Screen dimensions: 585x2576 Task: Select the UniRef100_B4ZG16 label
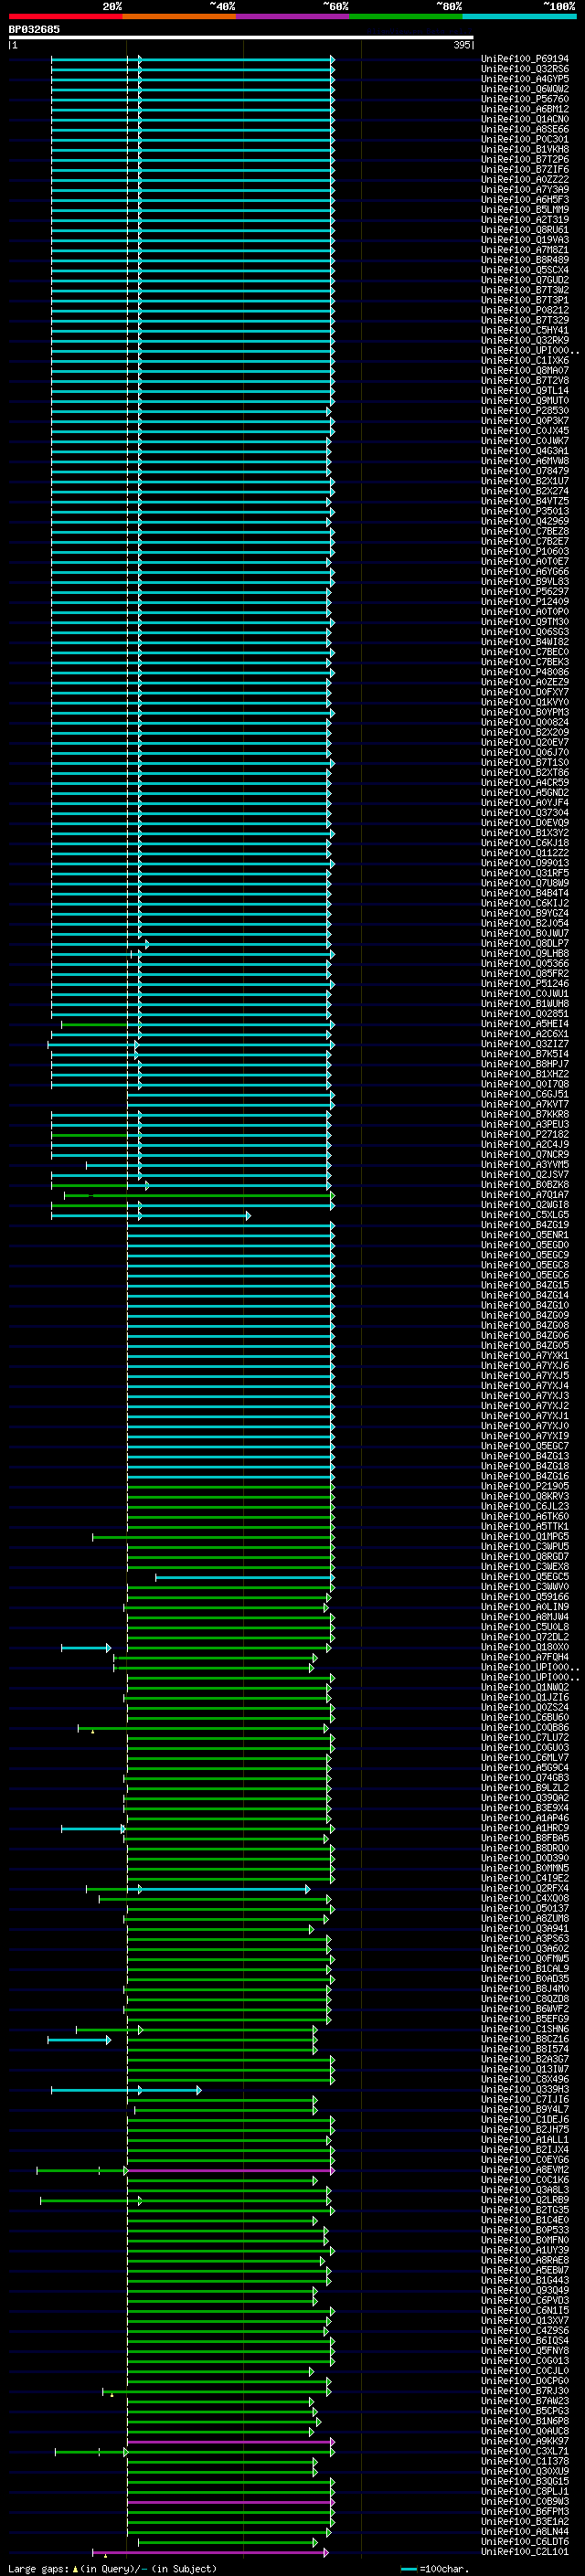pos(525,1476)
